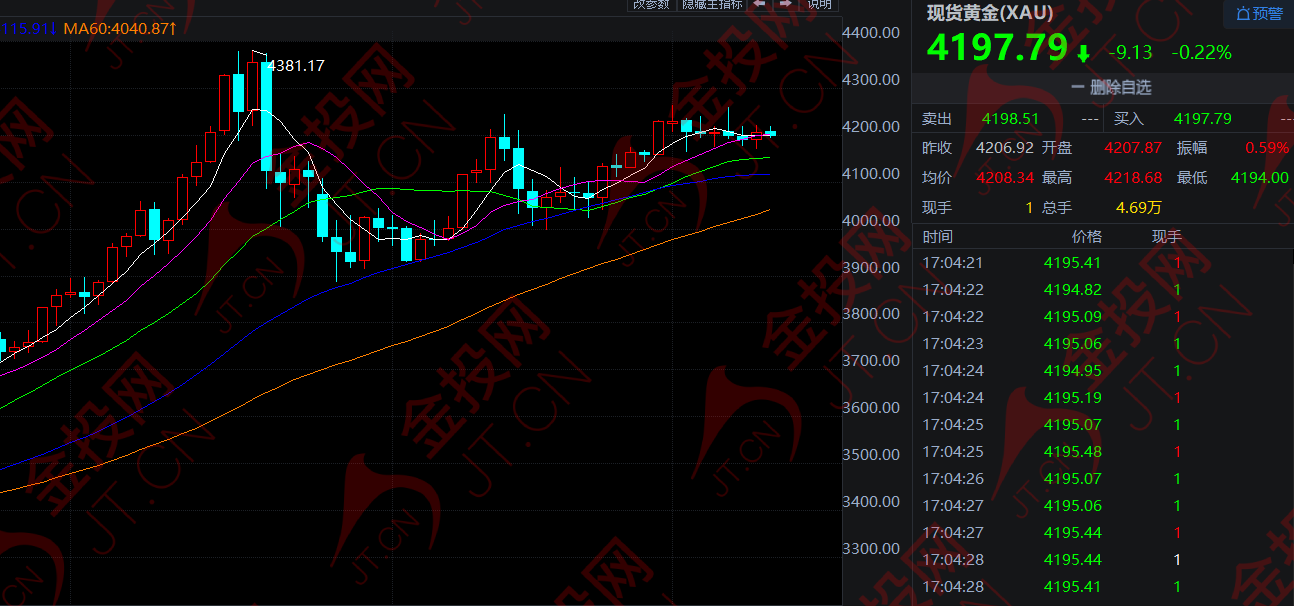The image size is (1294, 606).
Task: Click the 买入 price 4197.79
Action: [1203, 118]
